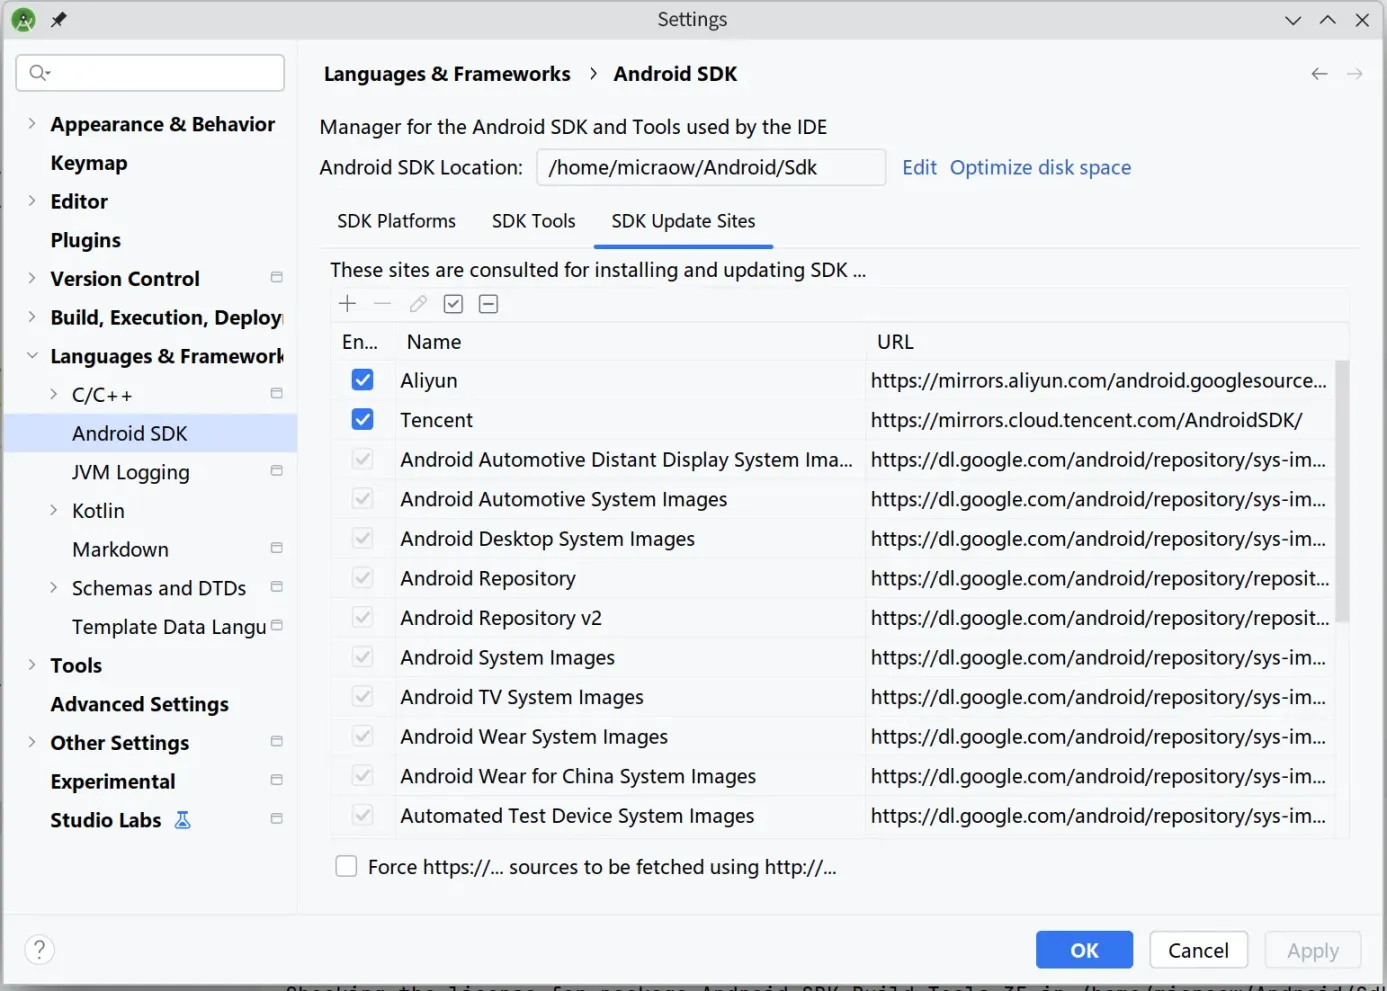1387x991 pixels.
Task: Click the remove update site minus icon
Action: (x=382, y=303)
